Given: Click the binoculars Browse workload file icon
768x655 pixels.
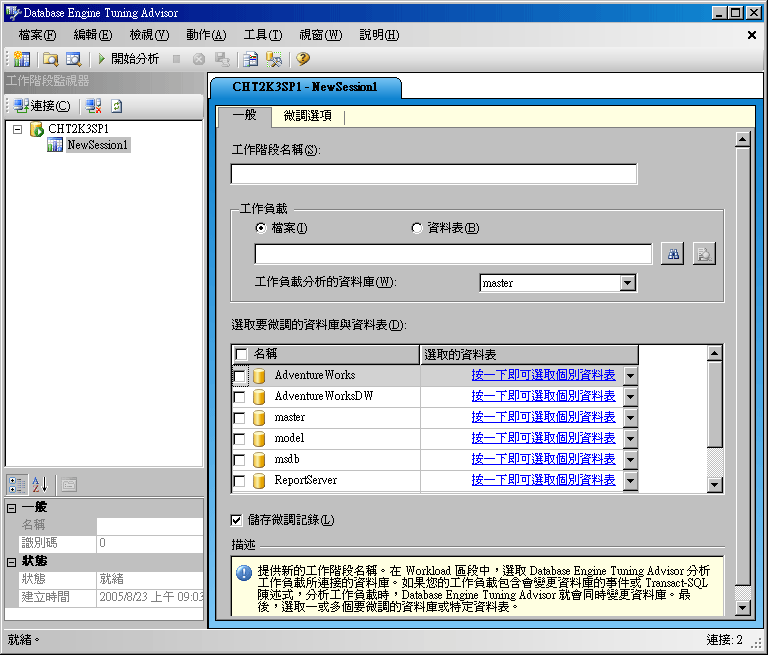Looking at the screenshot, I should 673,254.
